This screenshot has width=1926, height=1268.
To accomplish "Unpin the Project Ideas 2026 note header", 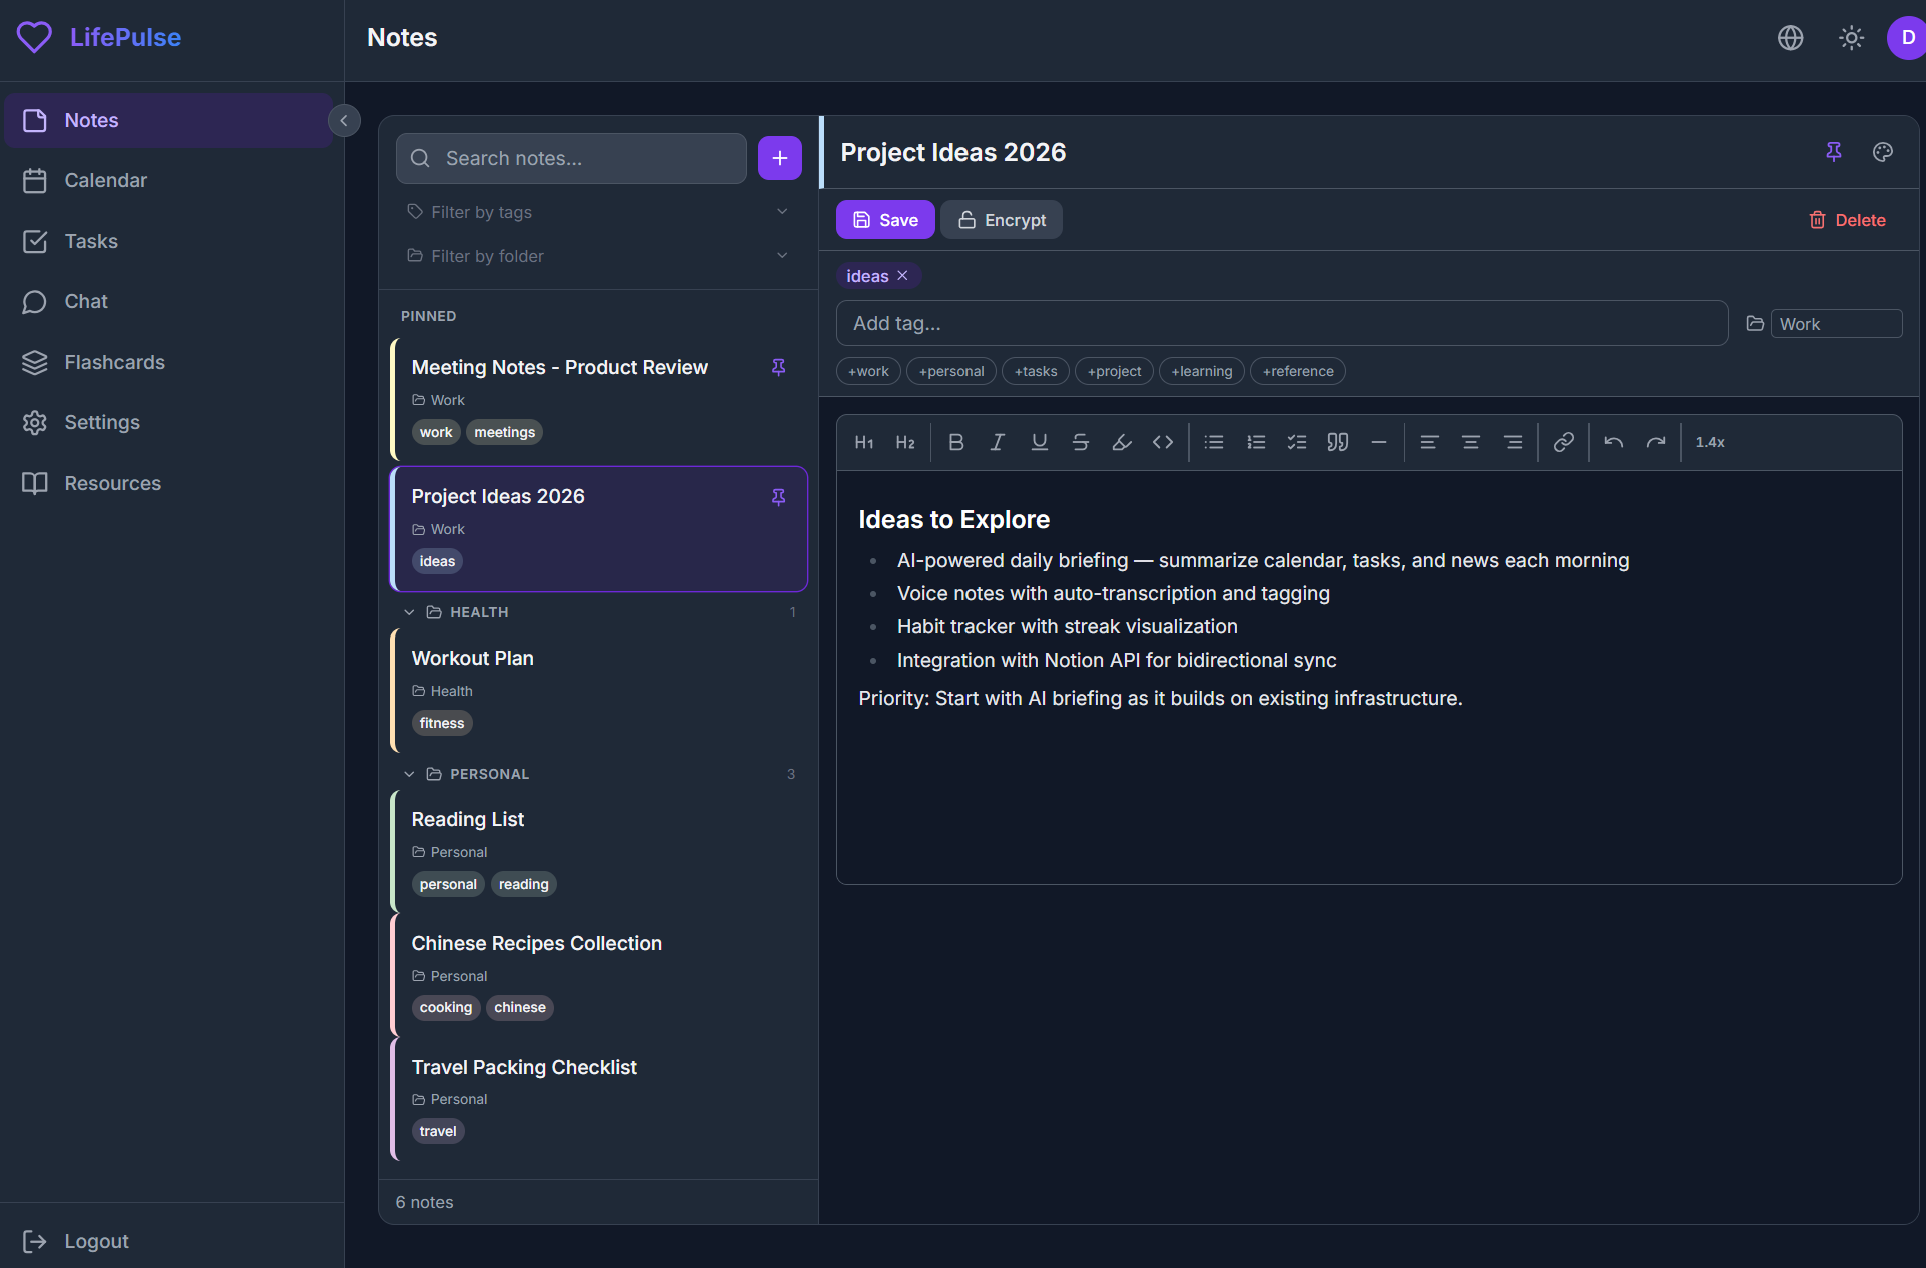I will [x=1833, y=152].
